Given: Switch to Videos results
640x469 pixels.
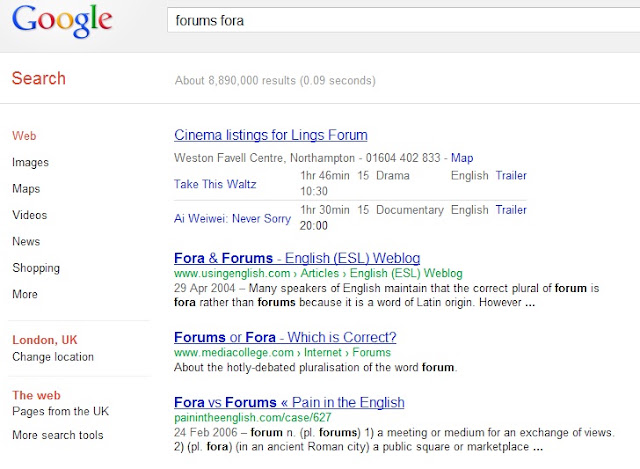Looking at the screenshot, I should pos(29,215).
